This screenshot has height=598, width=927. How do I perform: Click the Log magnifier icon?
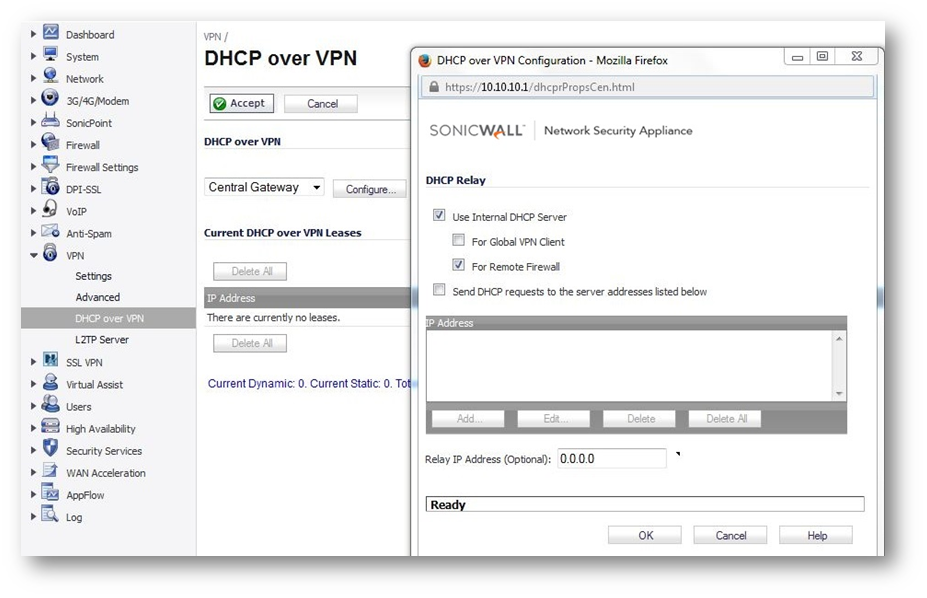tap(51, 516)
